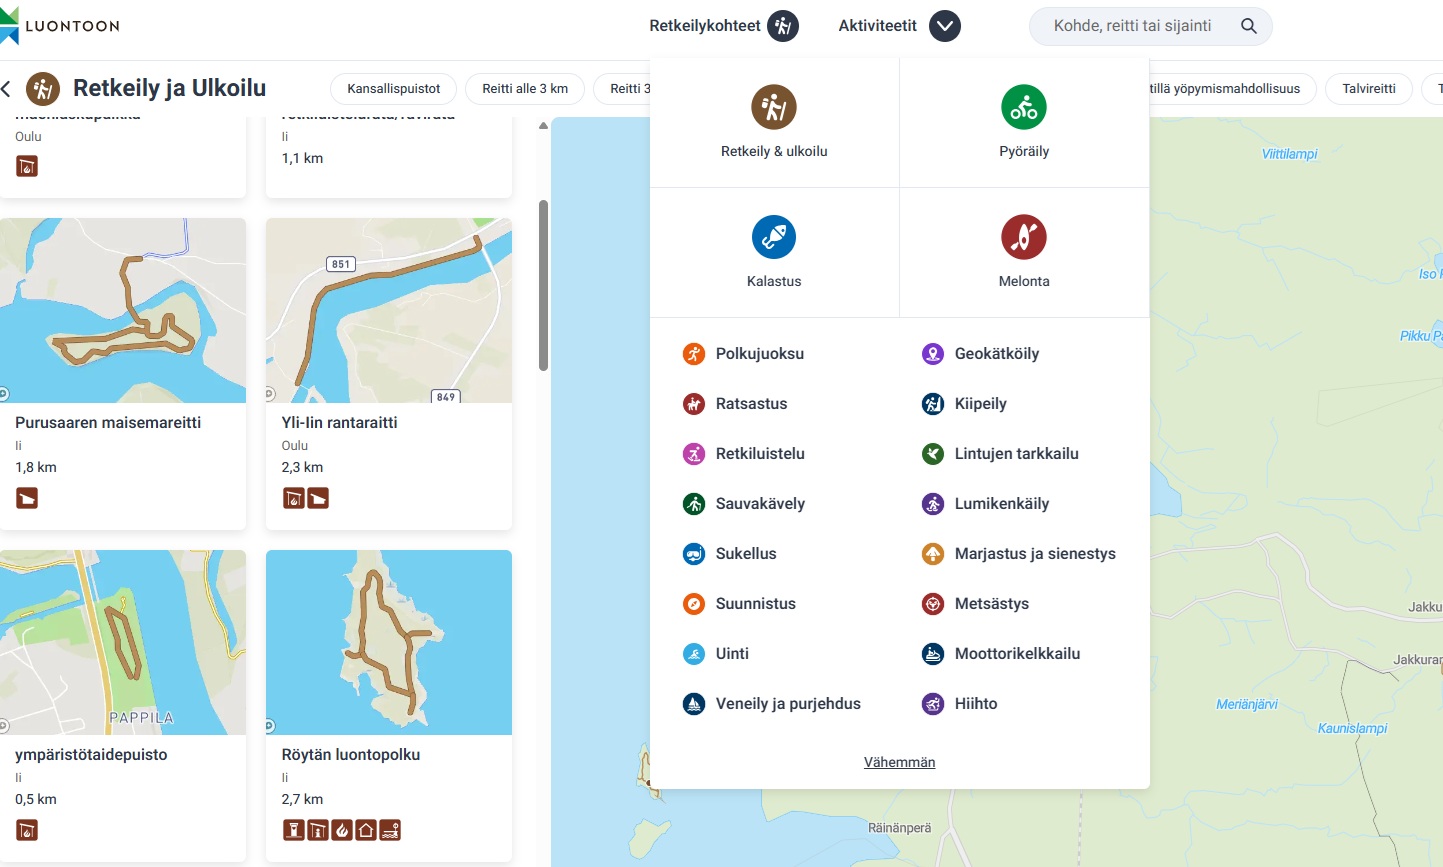Go back with the left arrow icon
This screenshot has height=867, width=1443.
tap(6, 89)
